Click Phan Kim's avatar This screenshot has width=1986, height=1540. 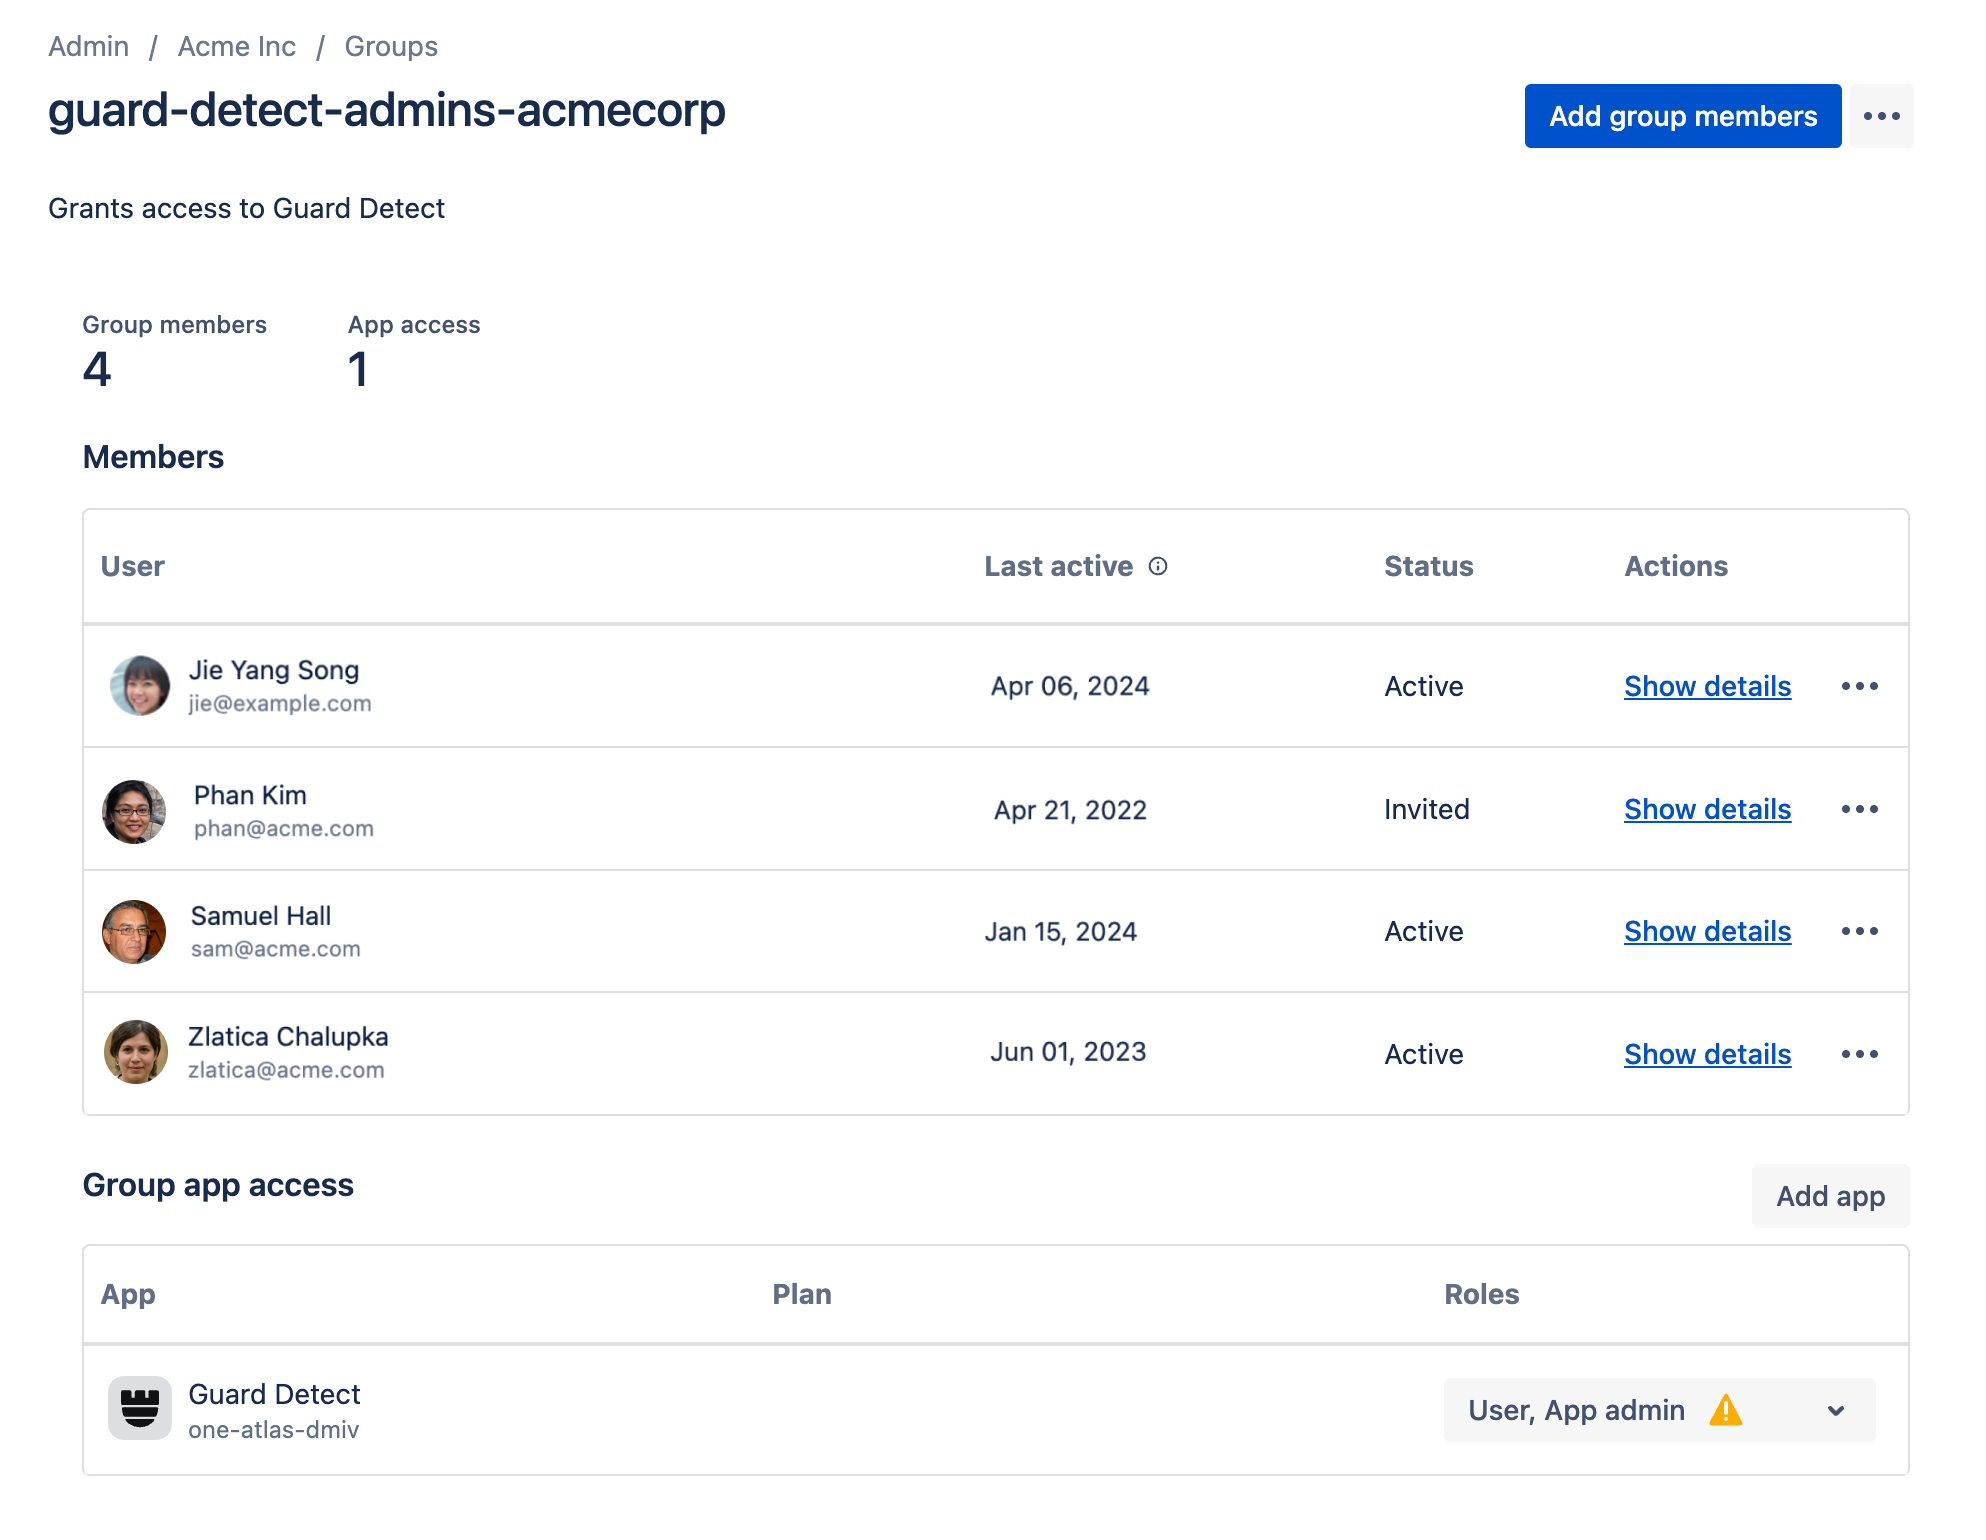[134, 811]
